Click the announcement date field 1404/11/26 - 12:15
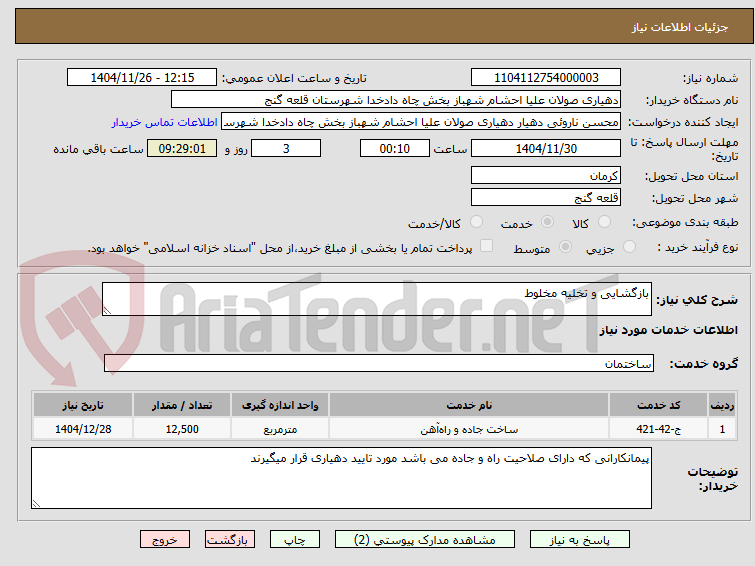755x566 pixels. tap(142, 78)
